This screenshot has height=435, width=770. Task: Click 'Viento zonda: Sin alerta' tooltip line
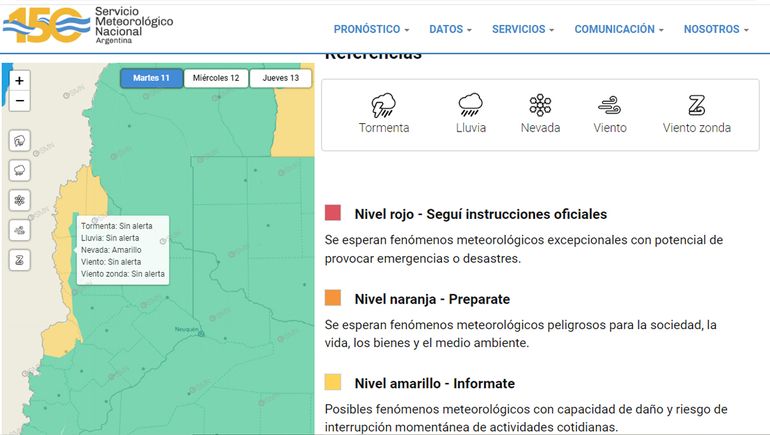123,274
